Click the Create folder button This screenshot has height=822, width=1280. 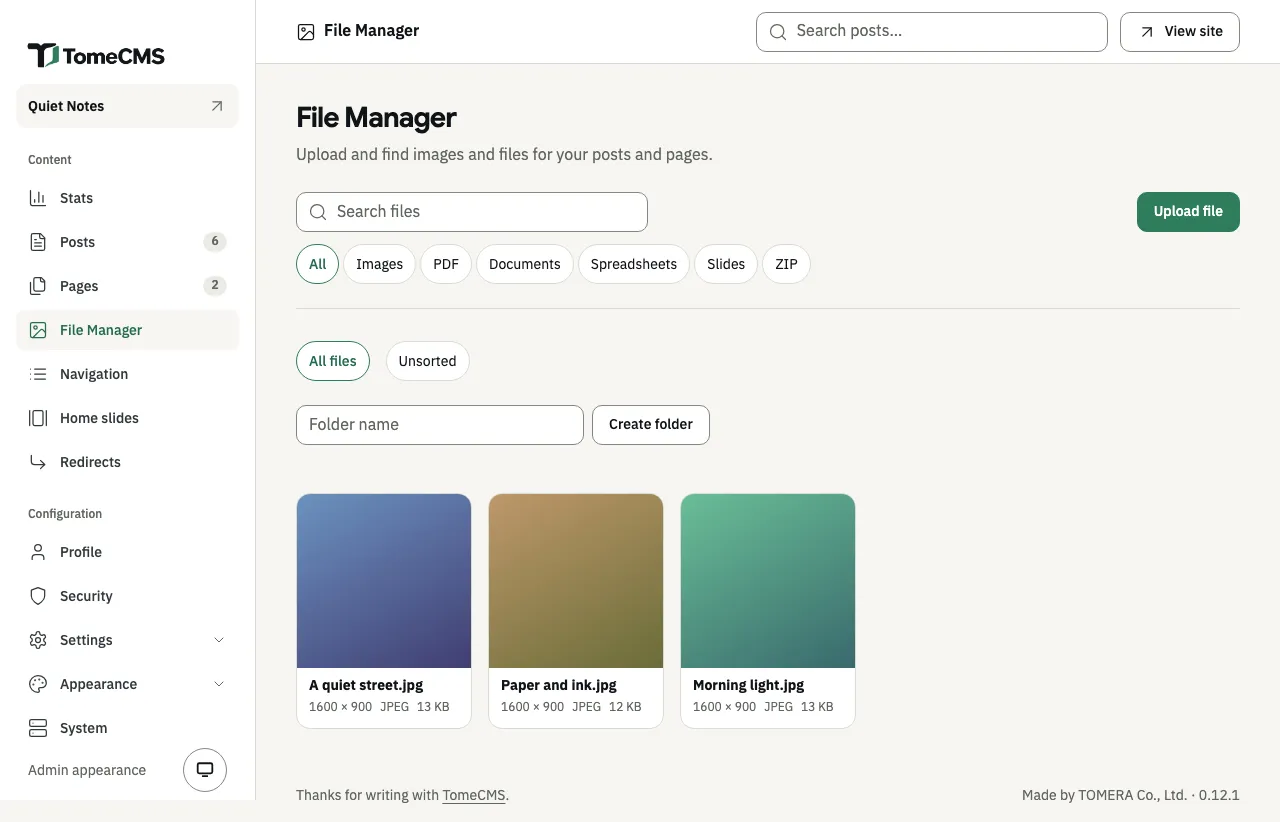coord(651,425)
